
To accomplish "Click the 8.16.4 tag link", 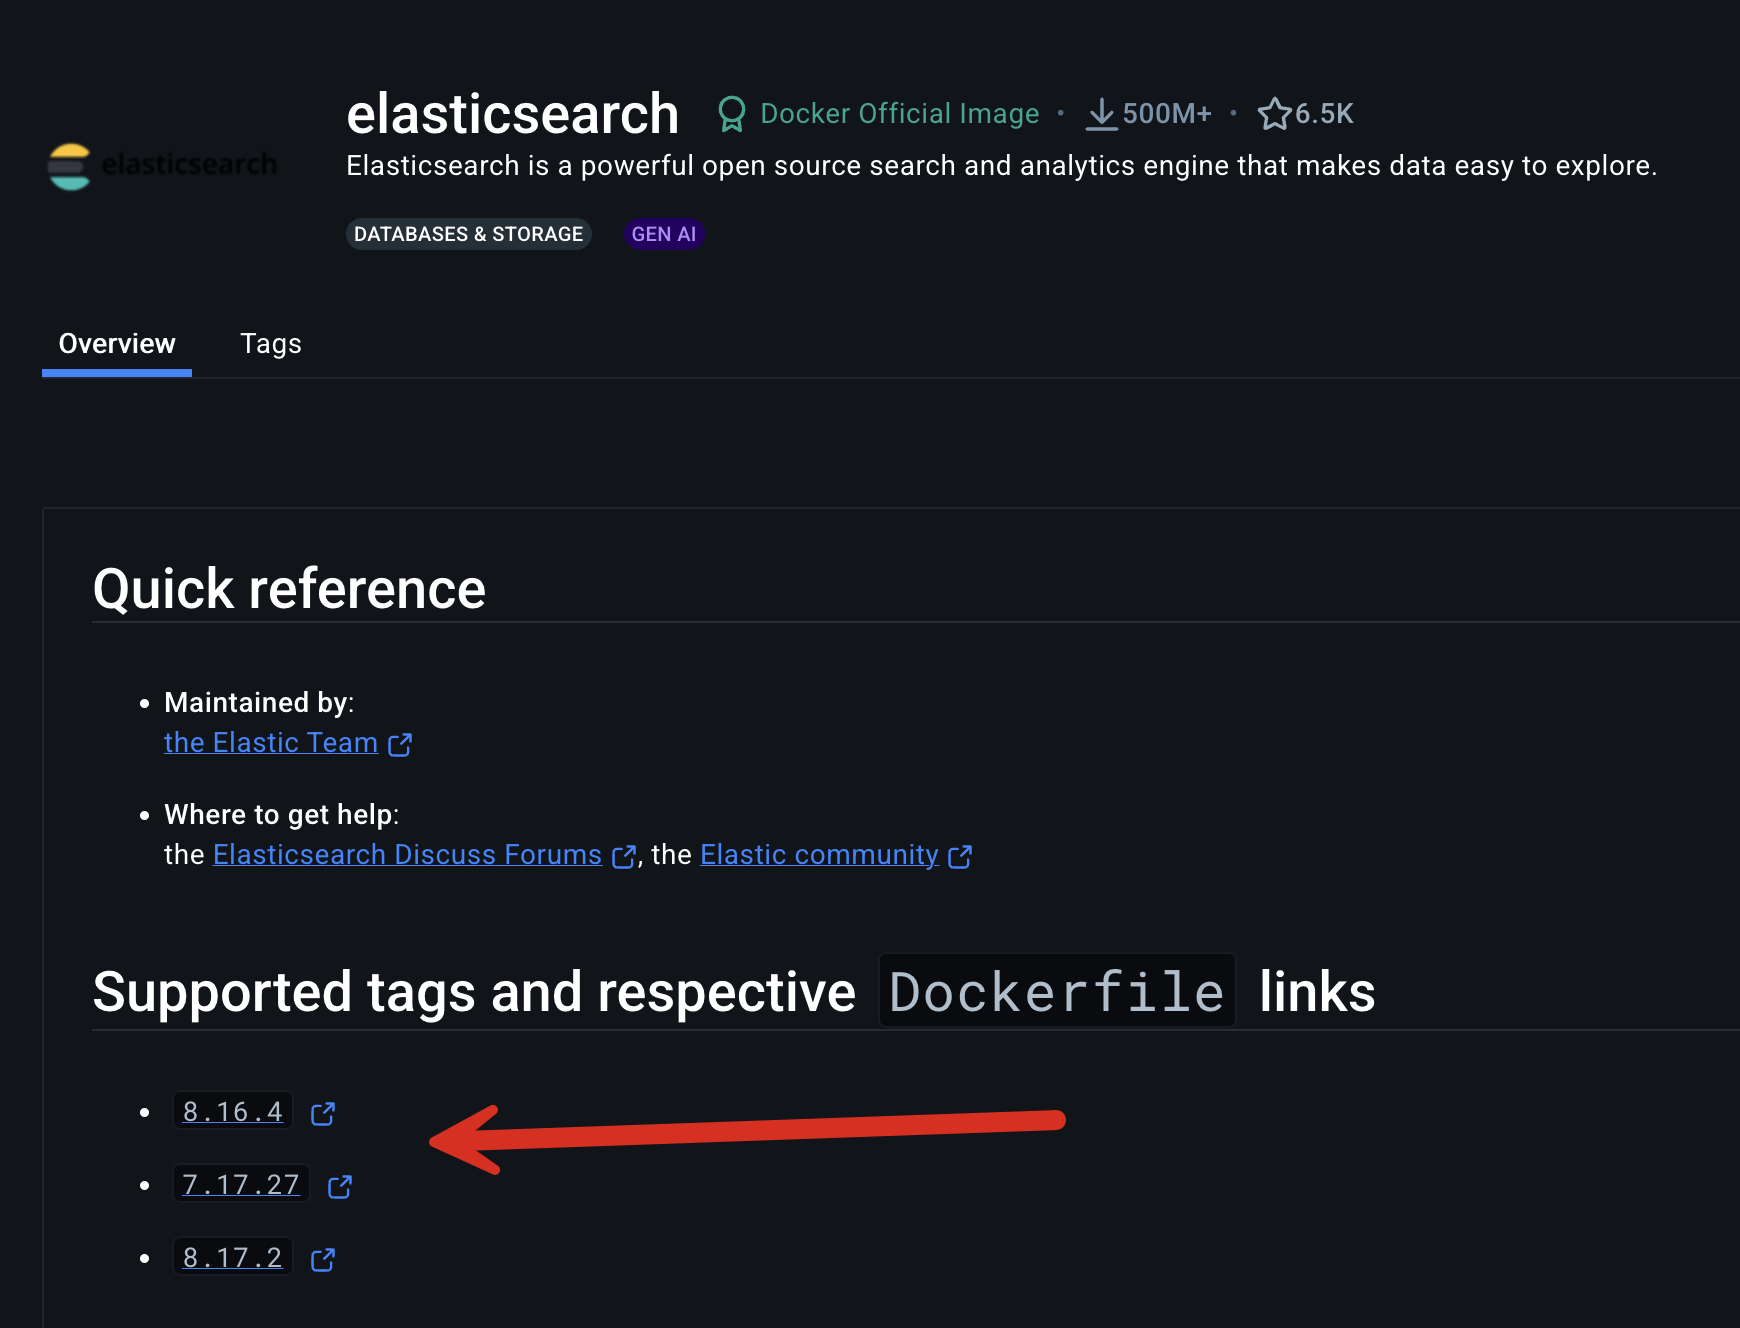I will click(x=232, y=1111).
